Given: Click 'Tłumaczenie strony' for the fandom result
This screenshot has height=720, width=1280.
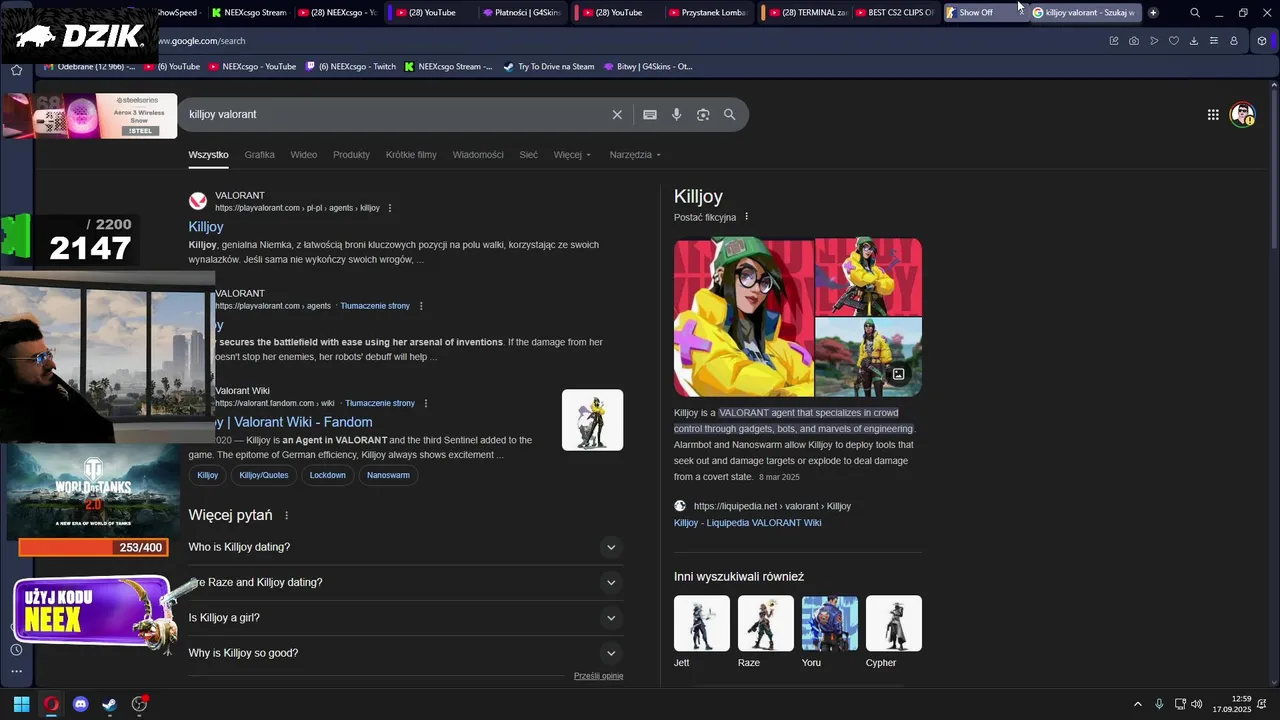Looking at the screenshot, I should tap(380, 403).
